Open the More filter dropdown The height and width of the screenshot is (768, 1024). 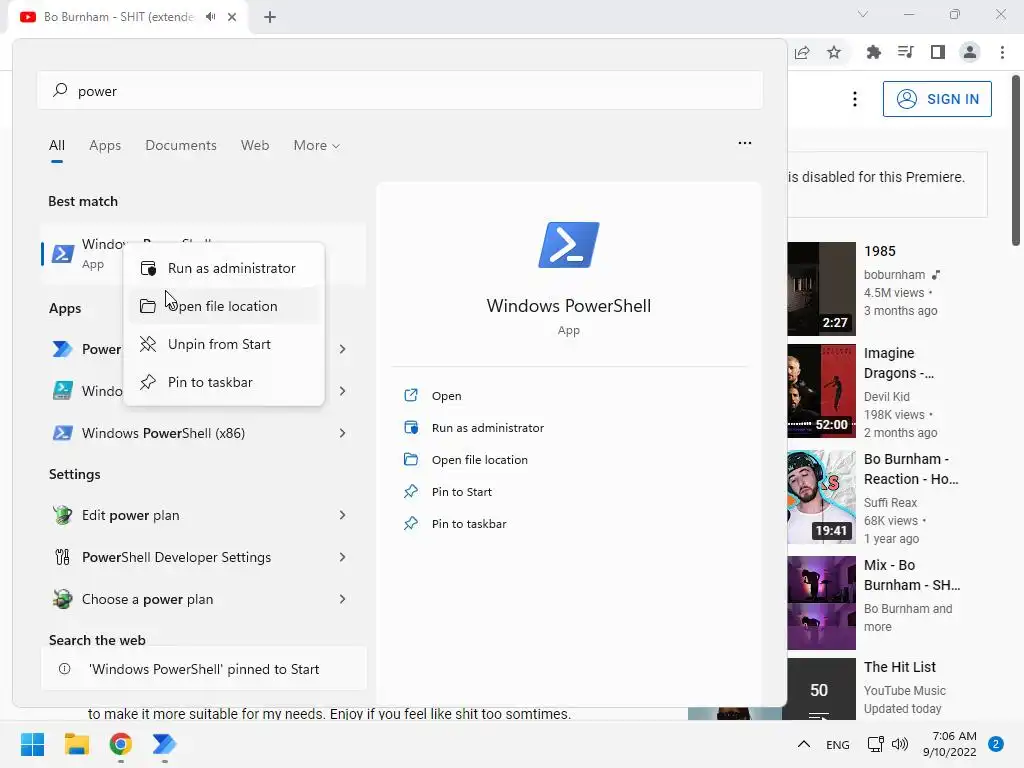click(x=316, y=145)
